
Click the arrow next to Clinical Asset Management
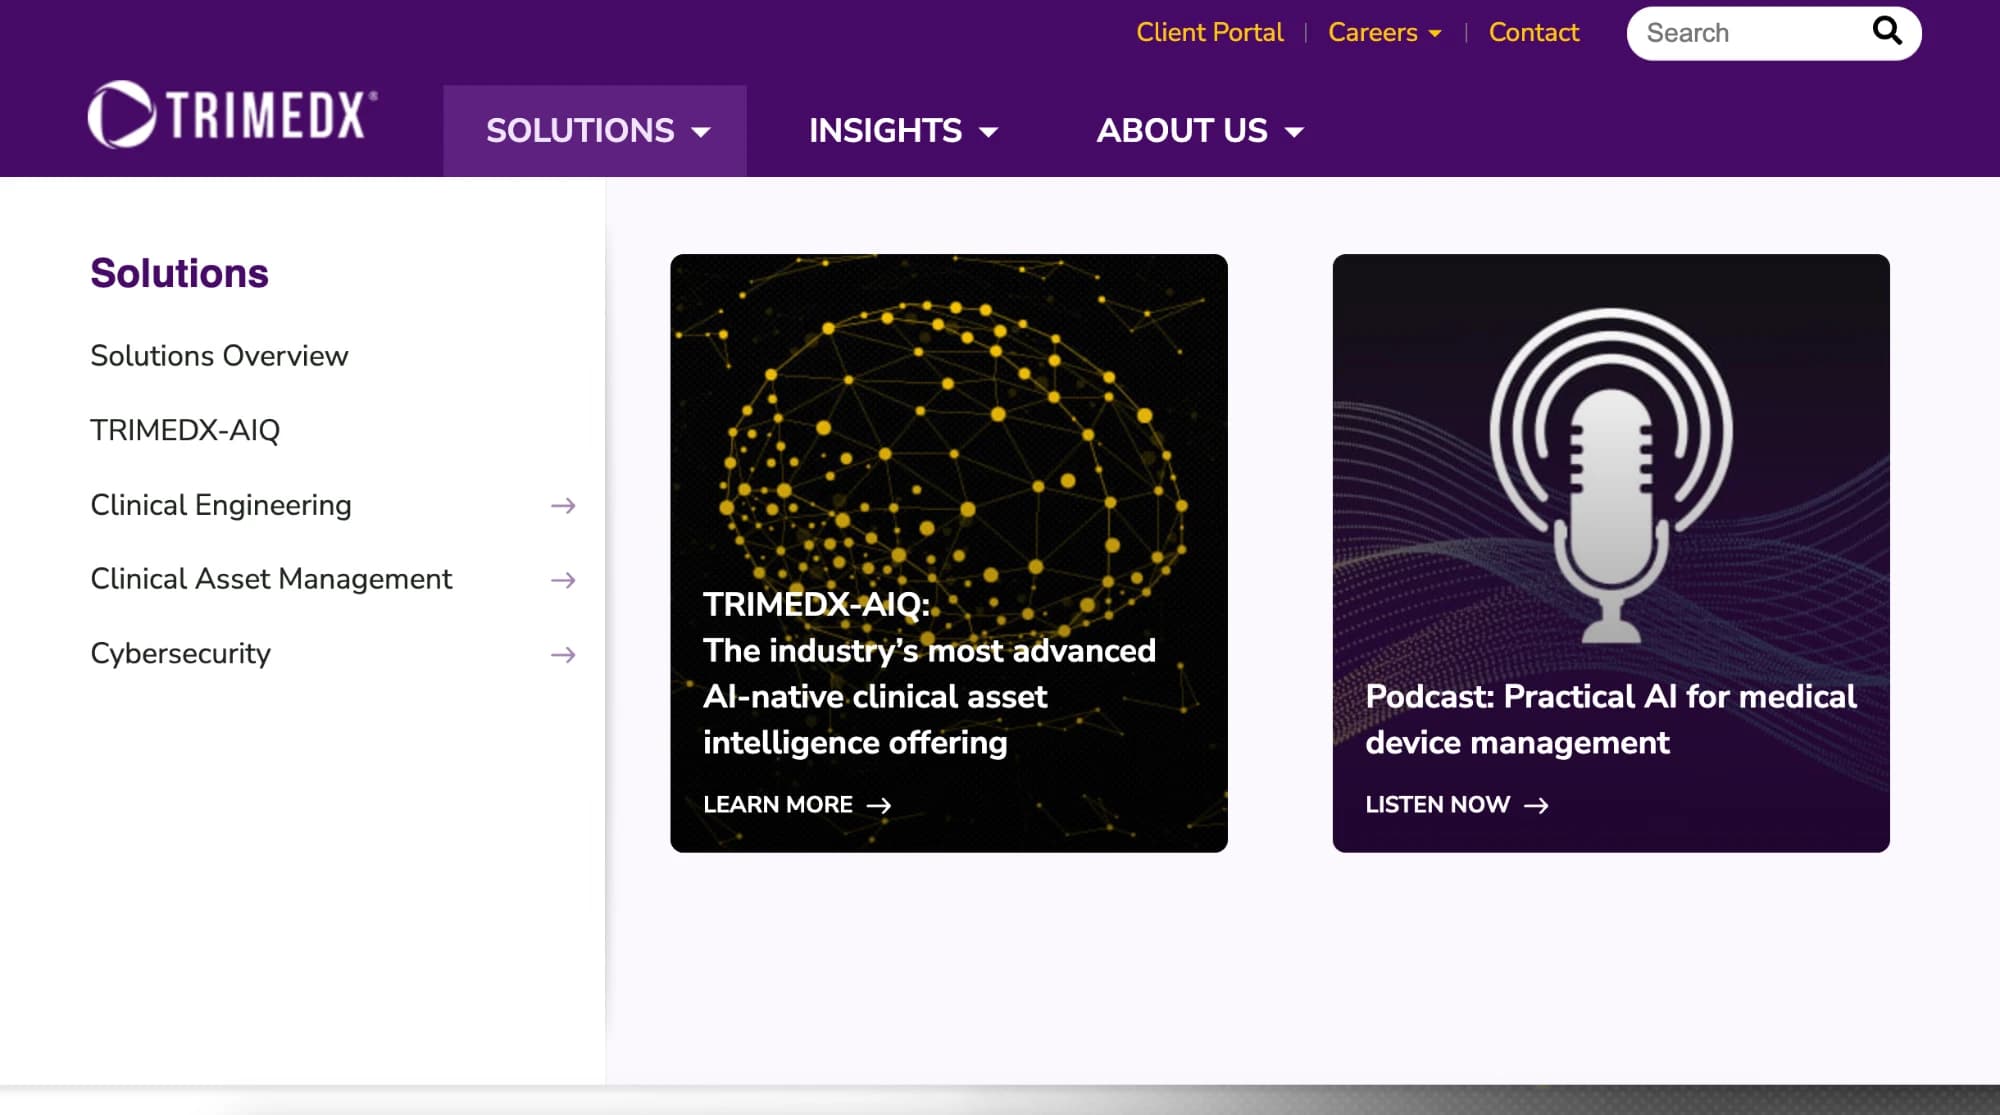(563, 580)
